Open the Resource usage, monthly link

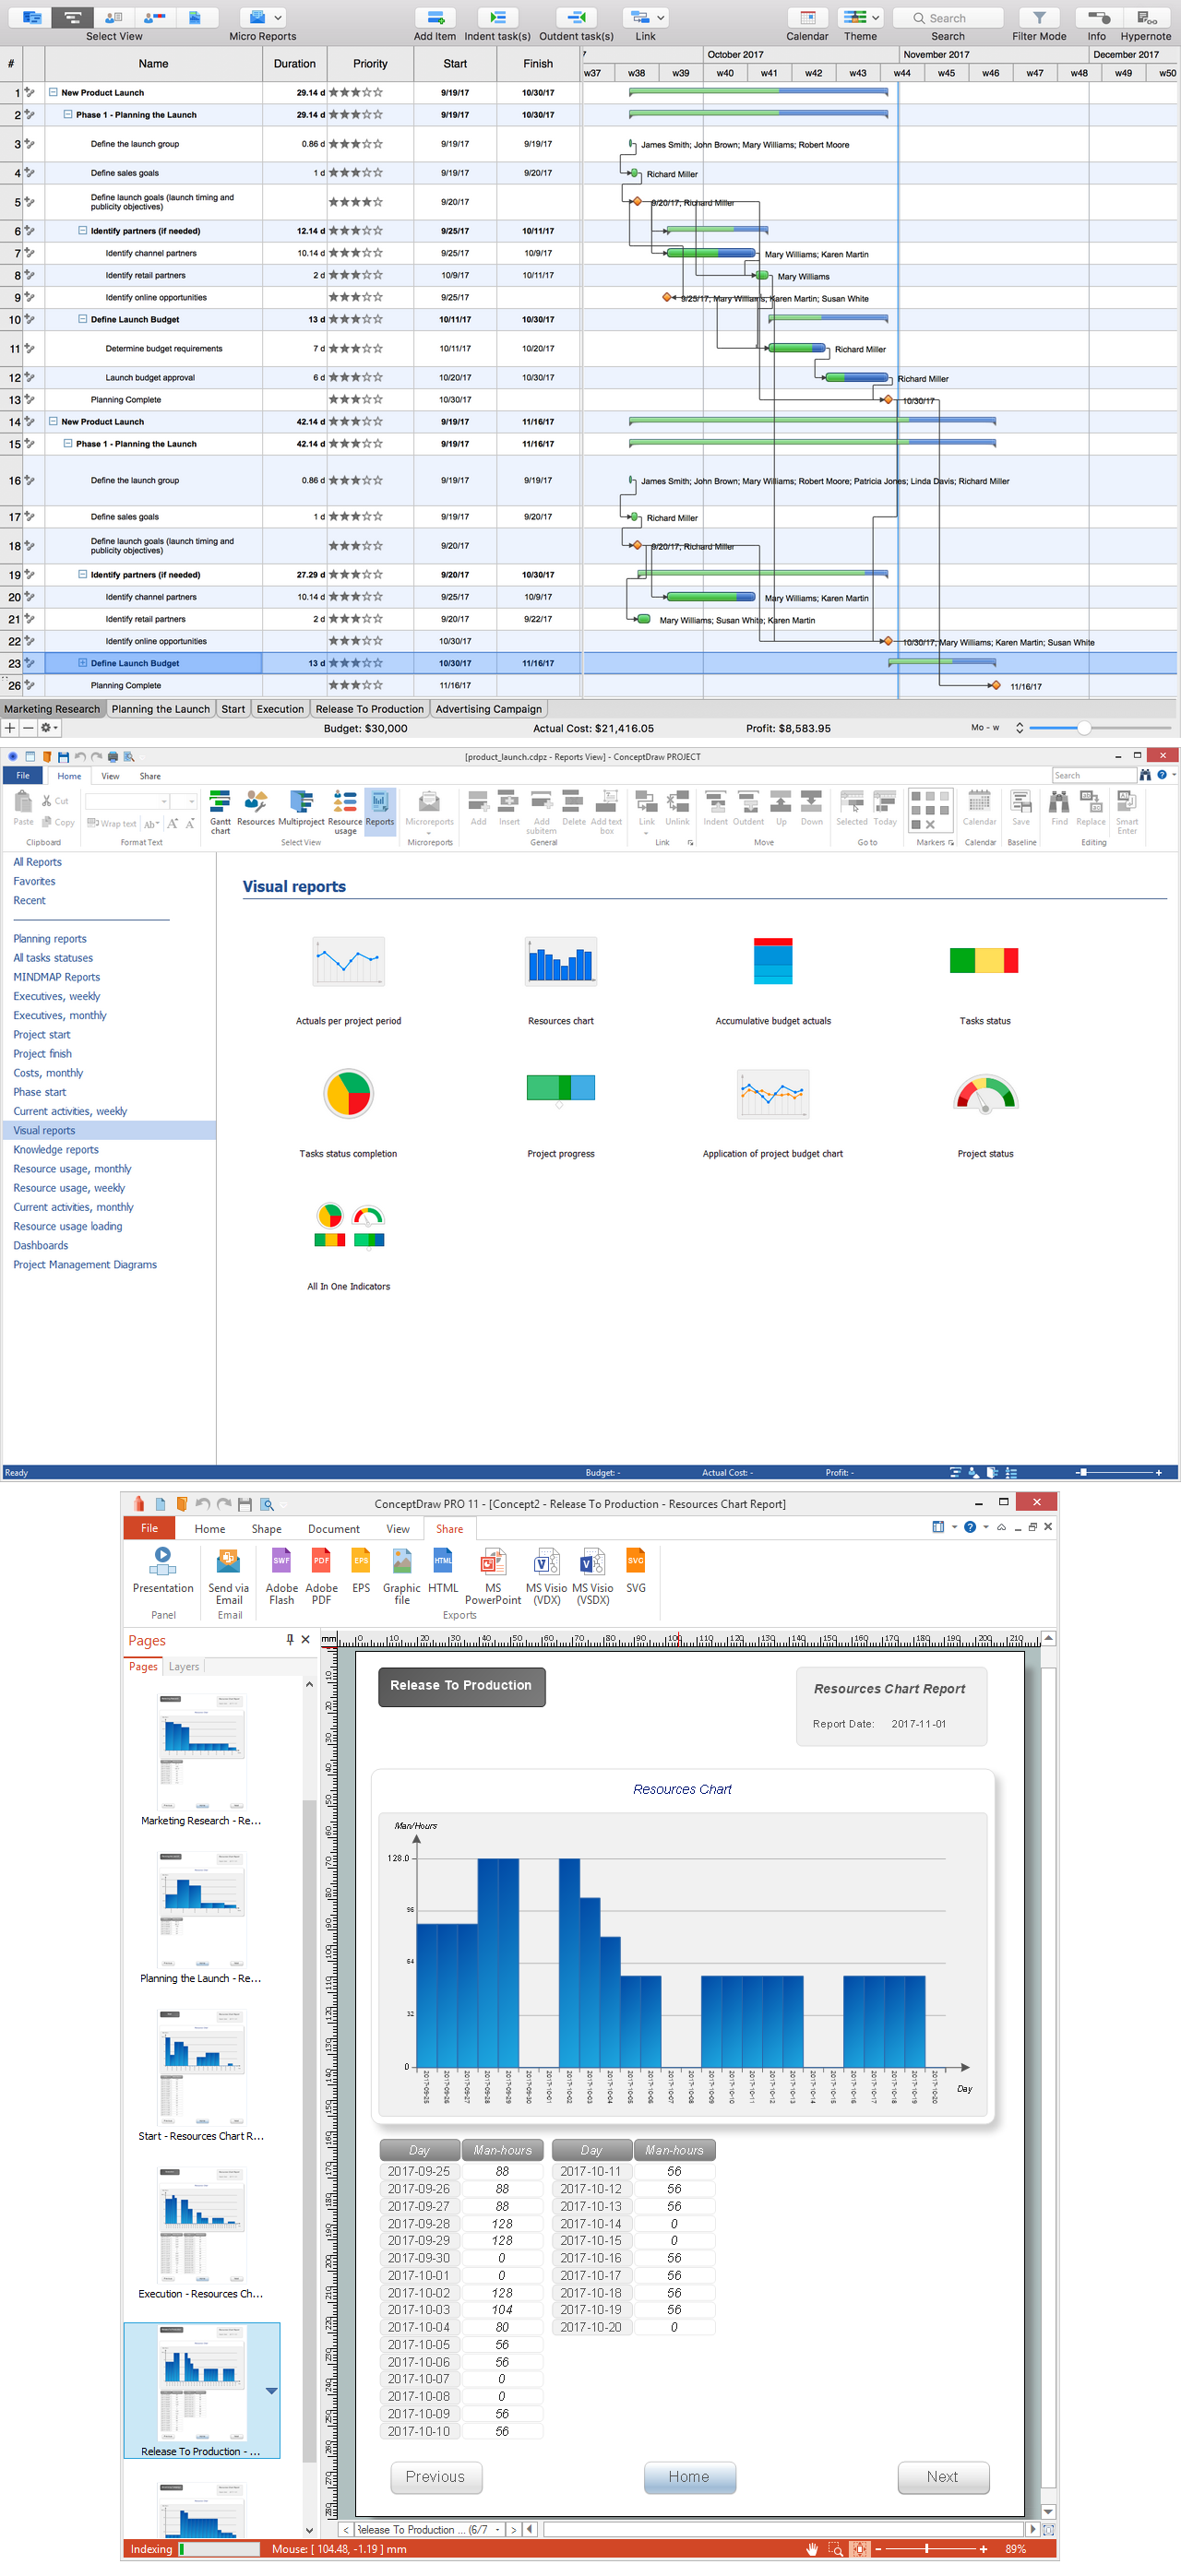tap(72, 1168)
